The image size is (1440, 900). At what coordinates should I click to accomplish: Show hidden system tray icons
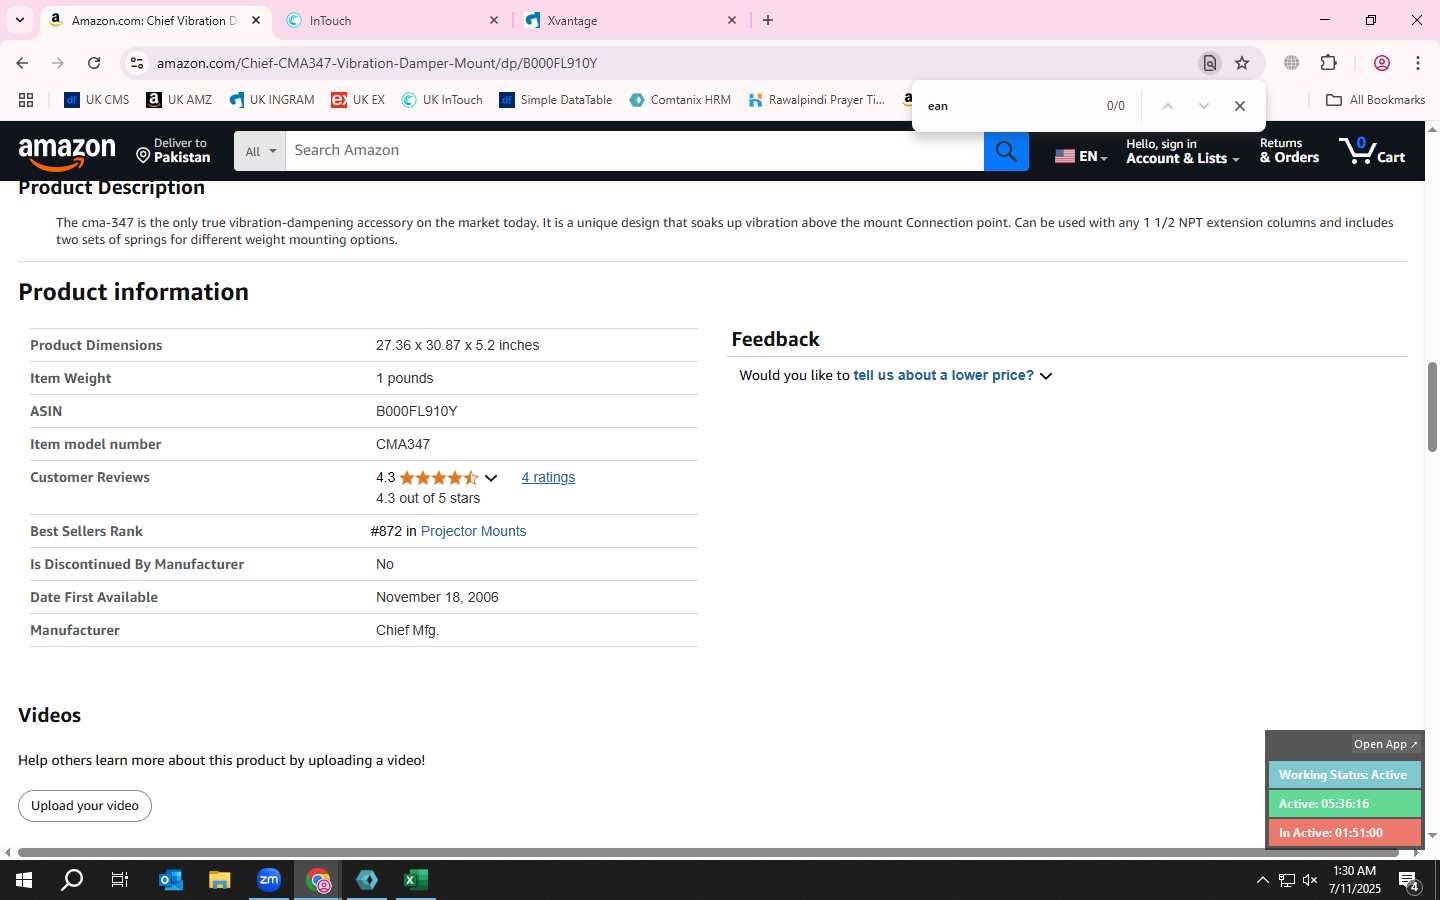pos(1262,880)
